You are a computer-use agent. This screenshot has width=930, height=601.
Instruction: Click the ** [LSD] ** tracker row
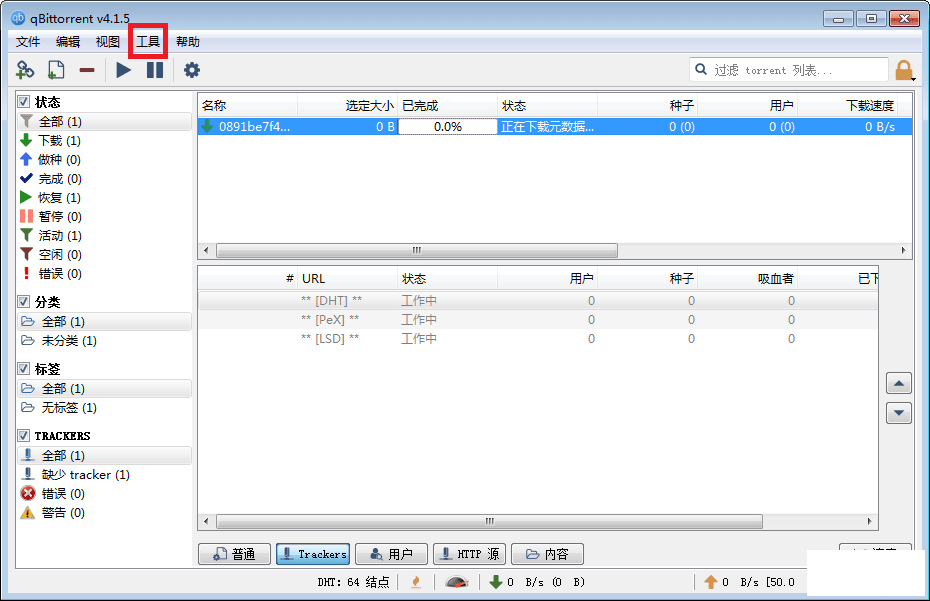tap(538, 339)
